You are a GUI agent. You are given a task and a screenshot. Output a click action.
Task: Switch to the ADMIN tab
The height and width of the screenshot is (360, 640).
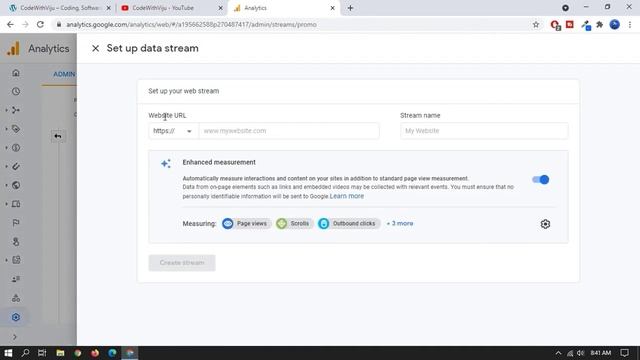[x=64, y=74]
